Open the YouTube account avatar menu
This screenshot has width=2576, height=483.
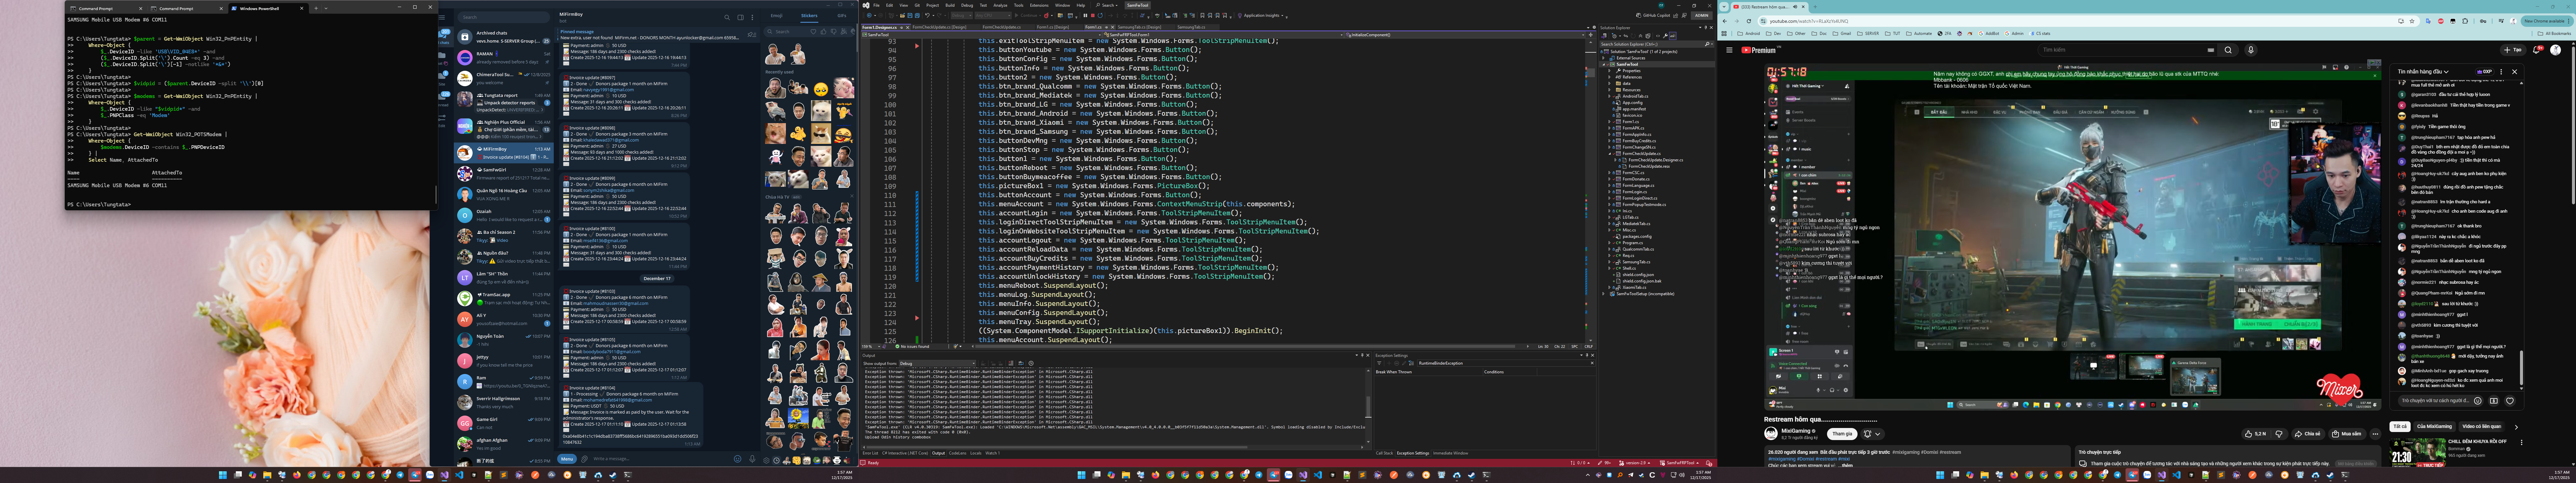point(2556,50)
